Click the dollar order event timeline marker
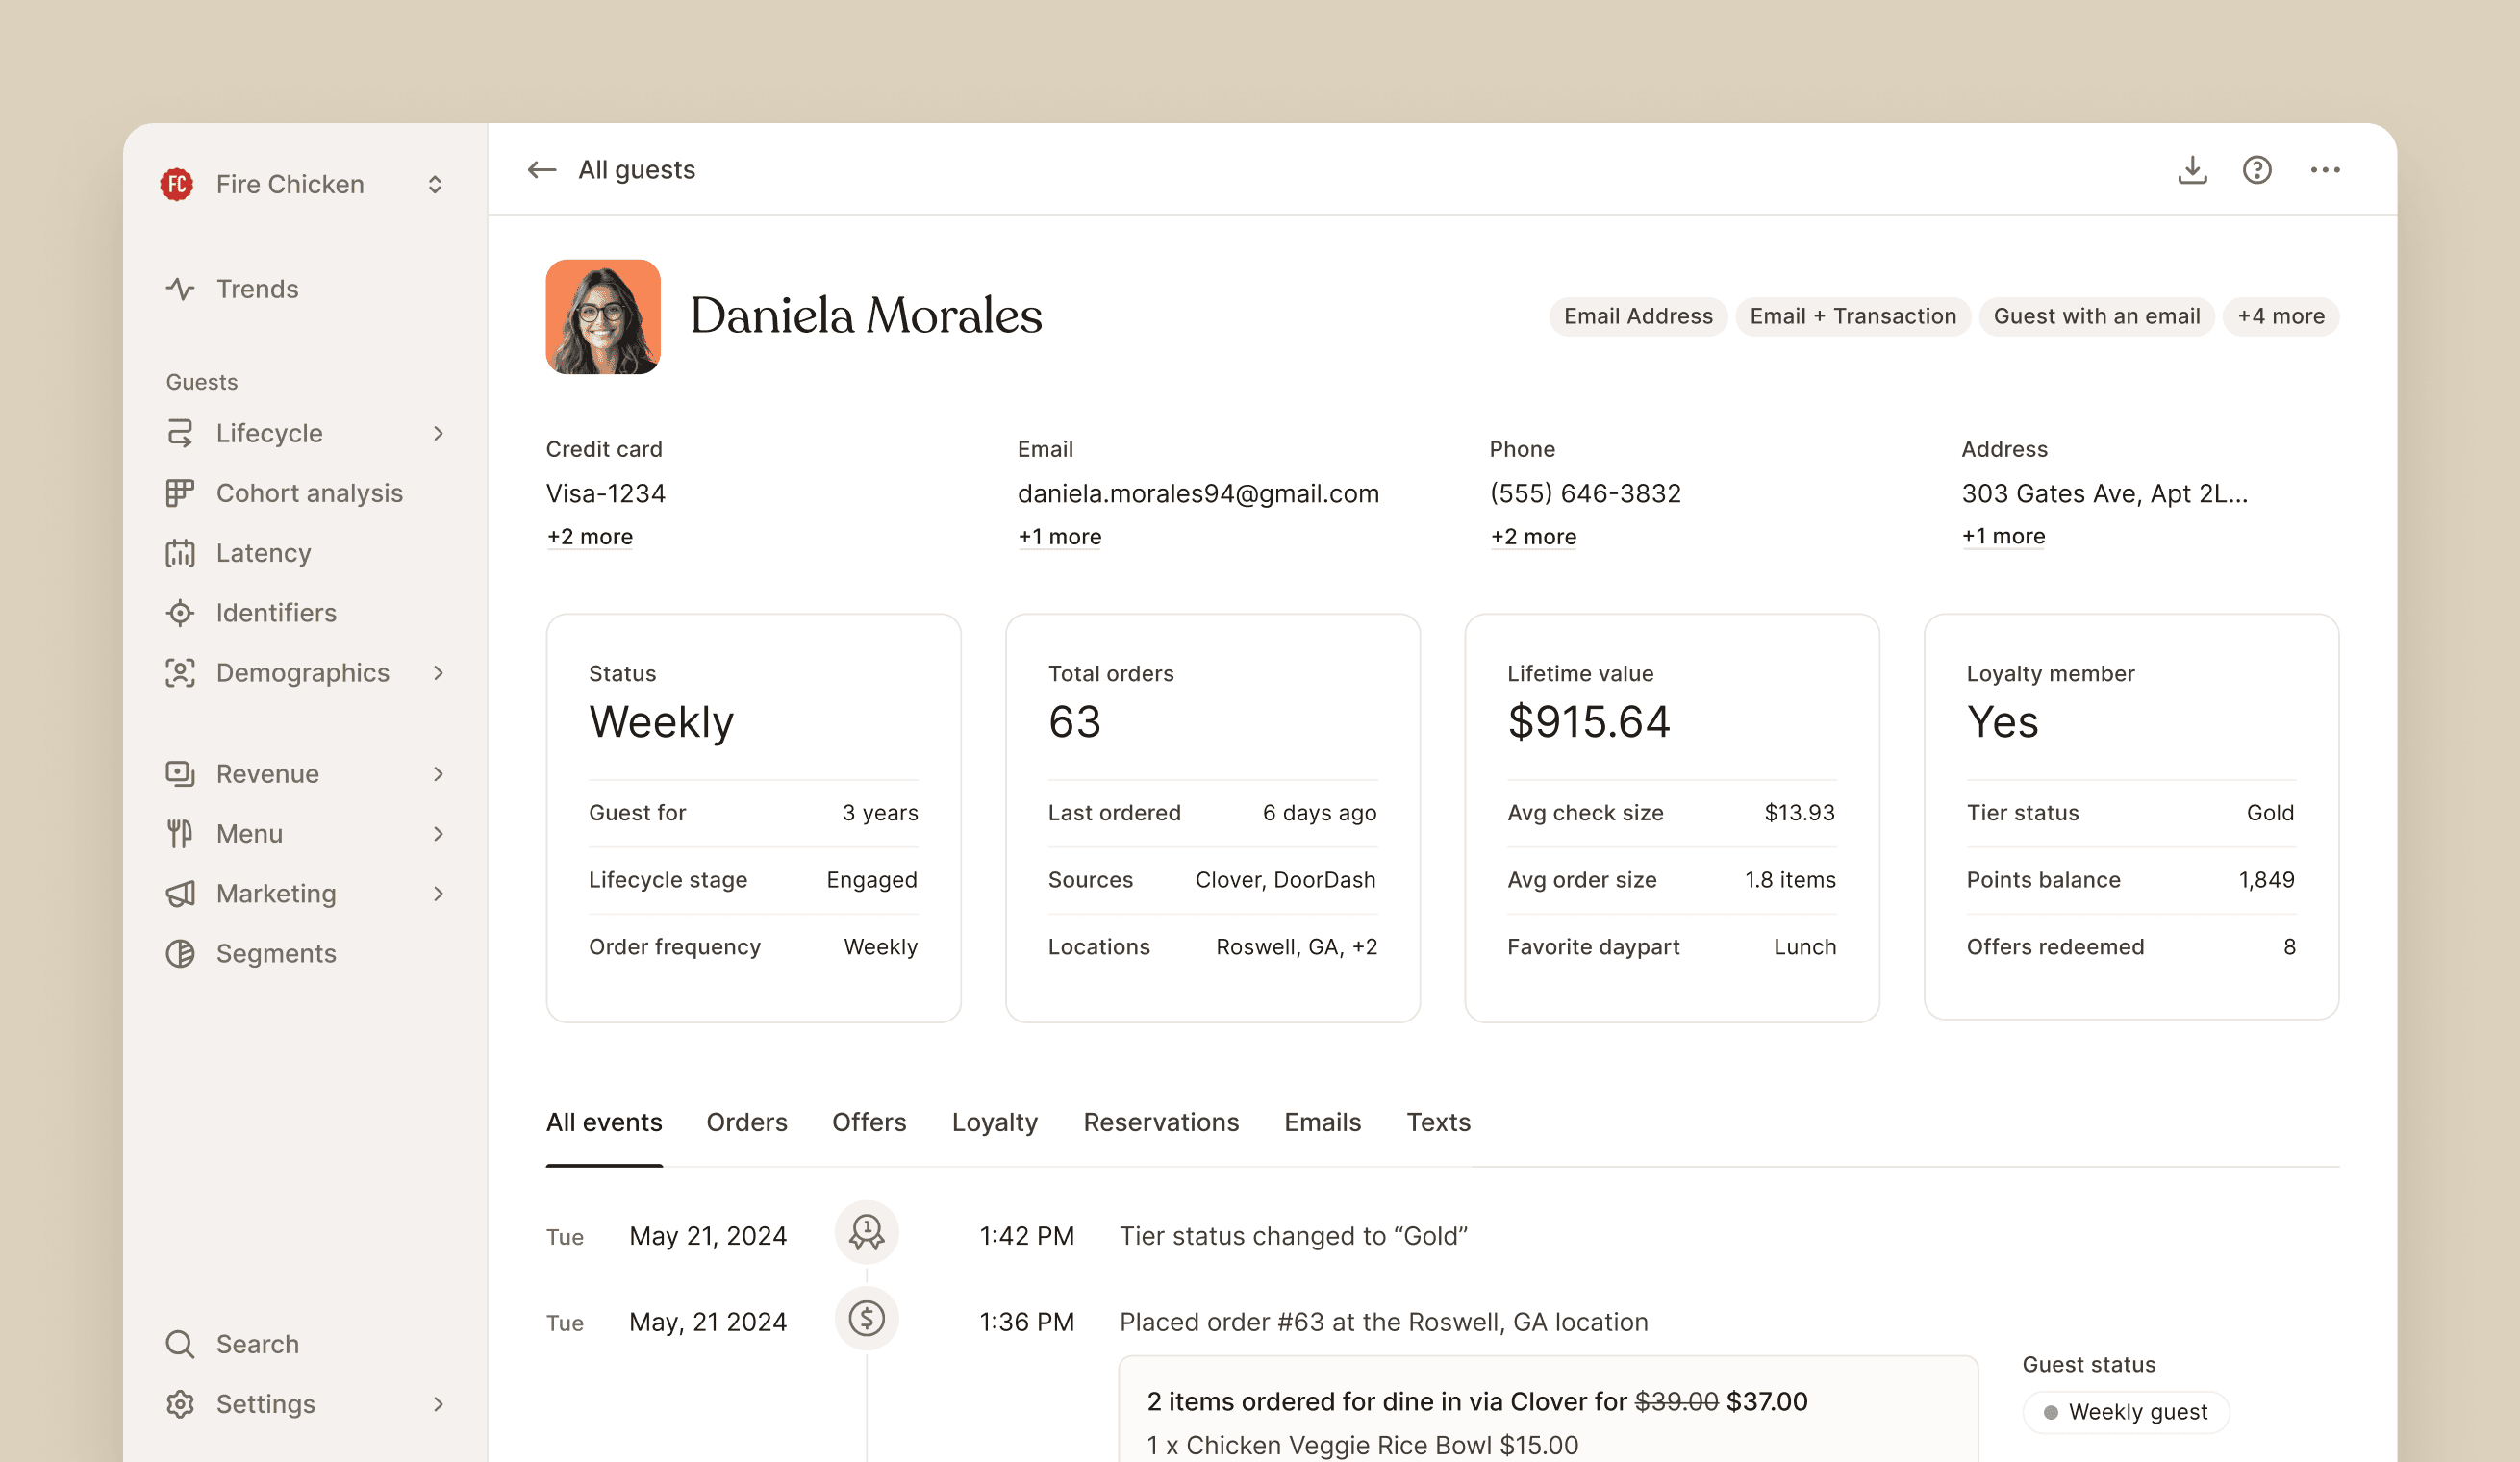Image resolution: width=2520 pixels, height=1462 pixels. coord(866,1318)
